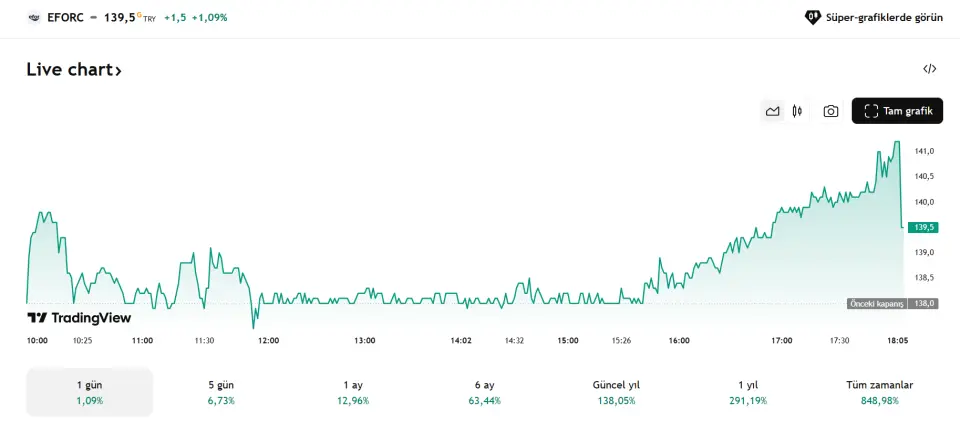This screenshot has height=421, width=960.
Task: Switch to candlestick chart style
Action: click(x=797, y=111)
